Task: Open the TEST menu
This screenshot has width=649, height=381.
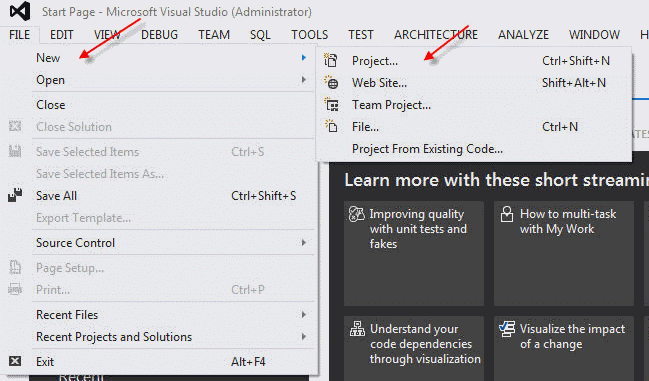Action: coord(361,35)
